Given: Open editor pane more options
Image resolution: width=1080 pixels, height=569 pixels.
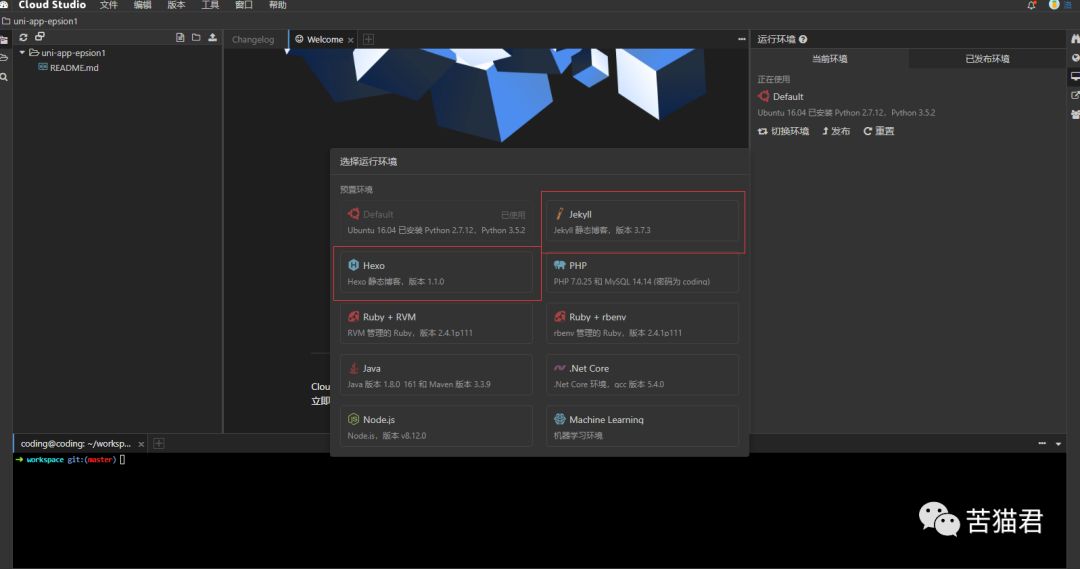Looking at the screenshot, I should 741,39.
